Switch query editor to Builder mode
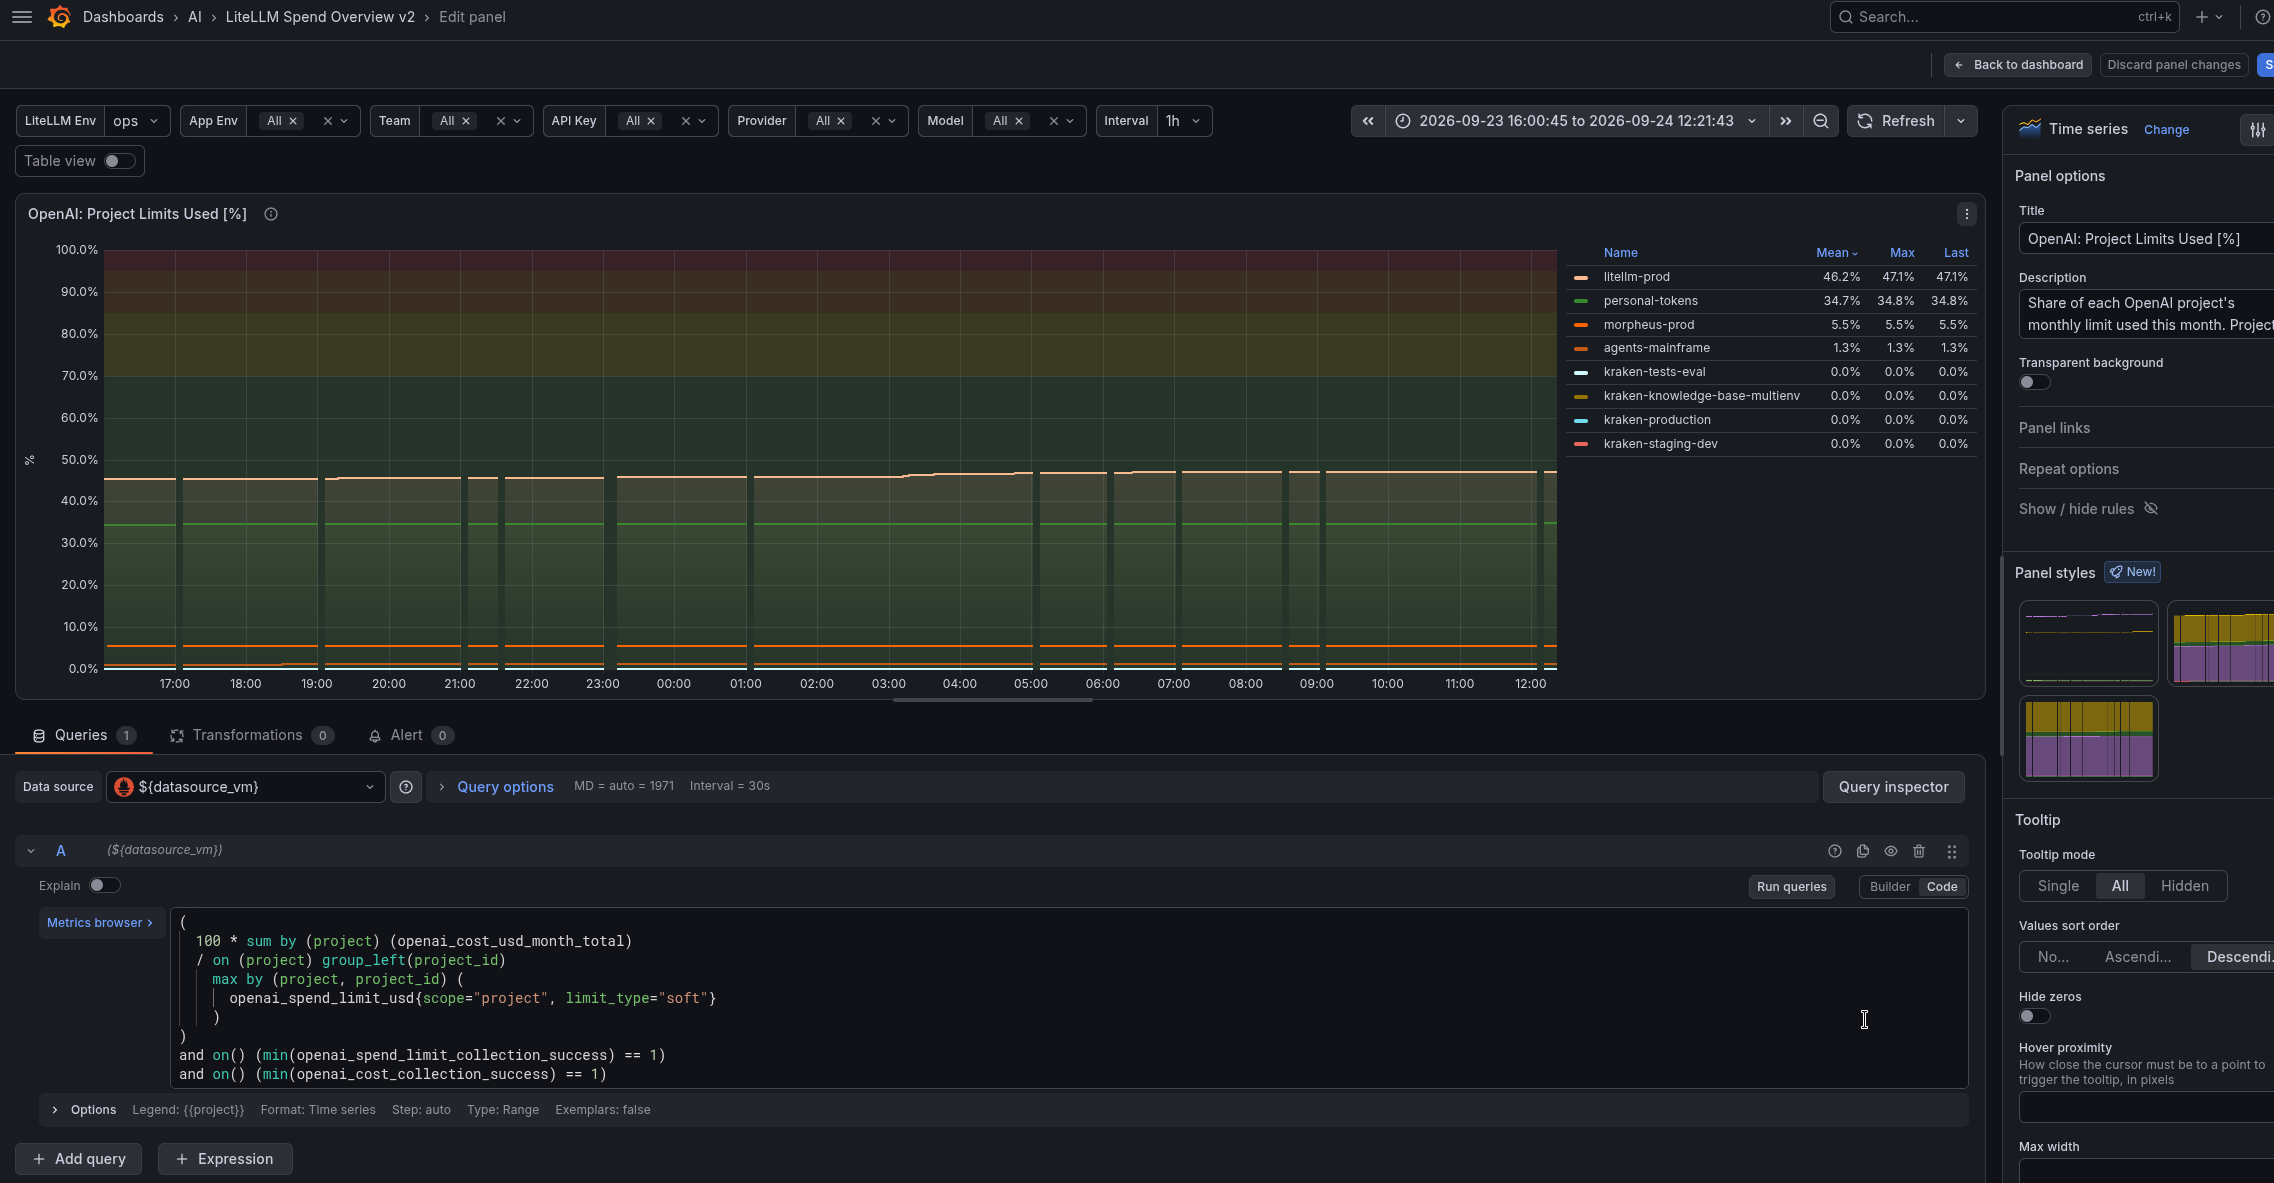The height and width of the screenshot is (1183, 2274). [x=1890, y=887]
